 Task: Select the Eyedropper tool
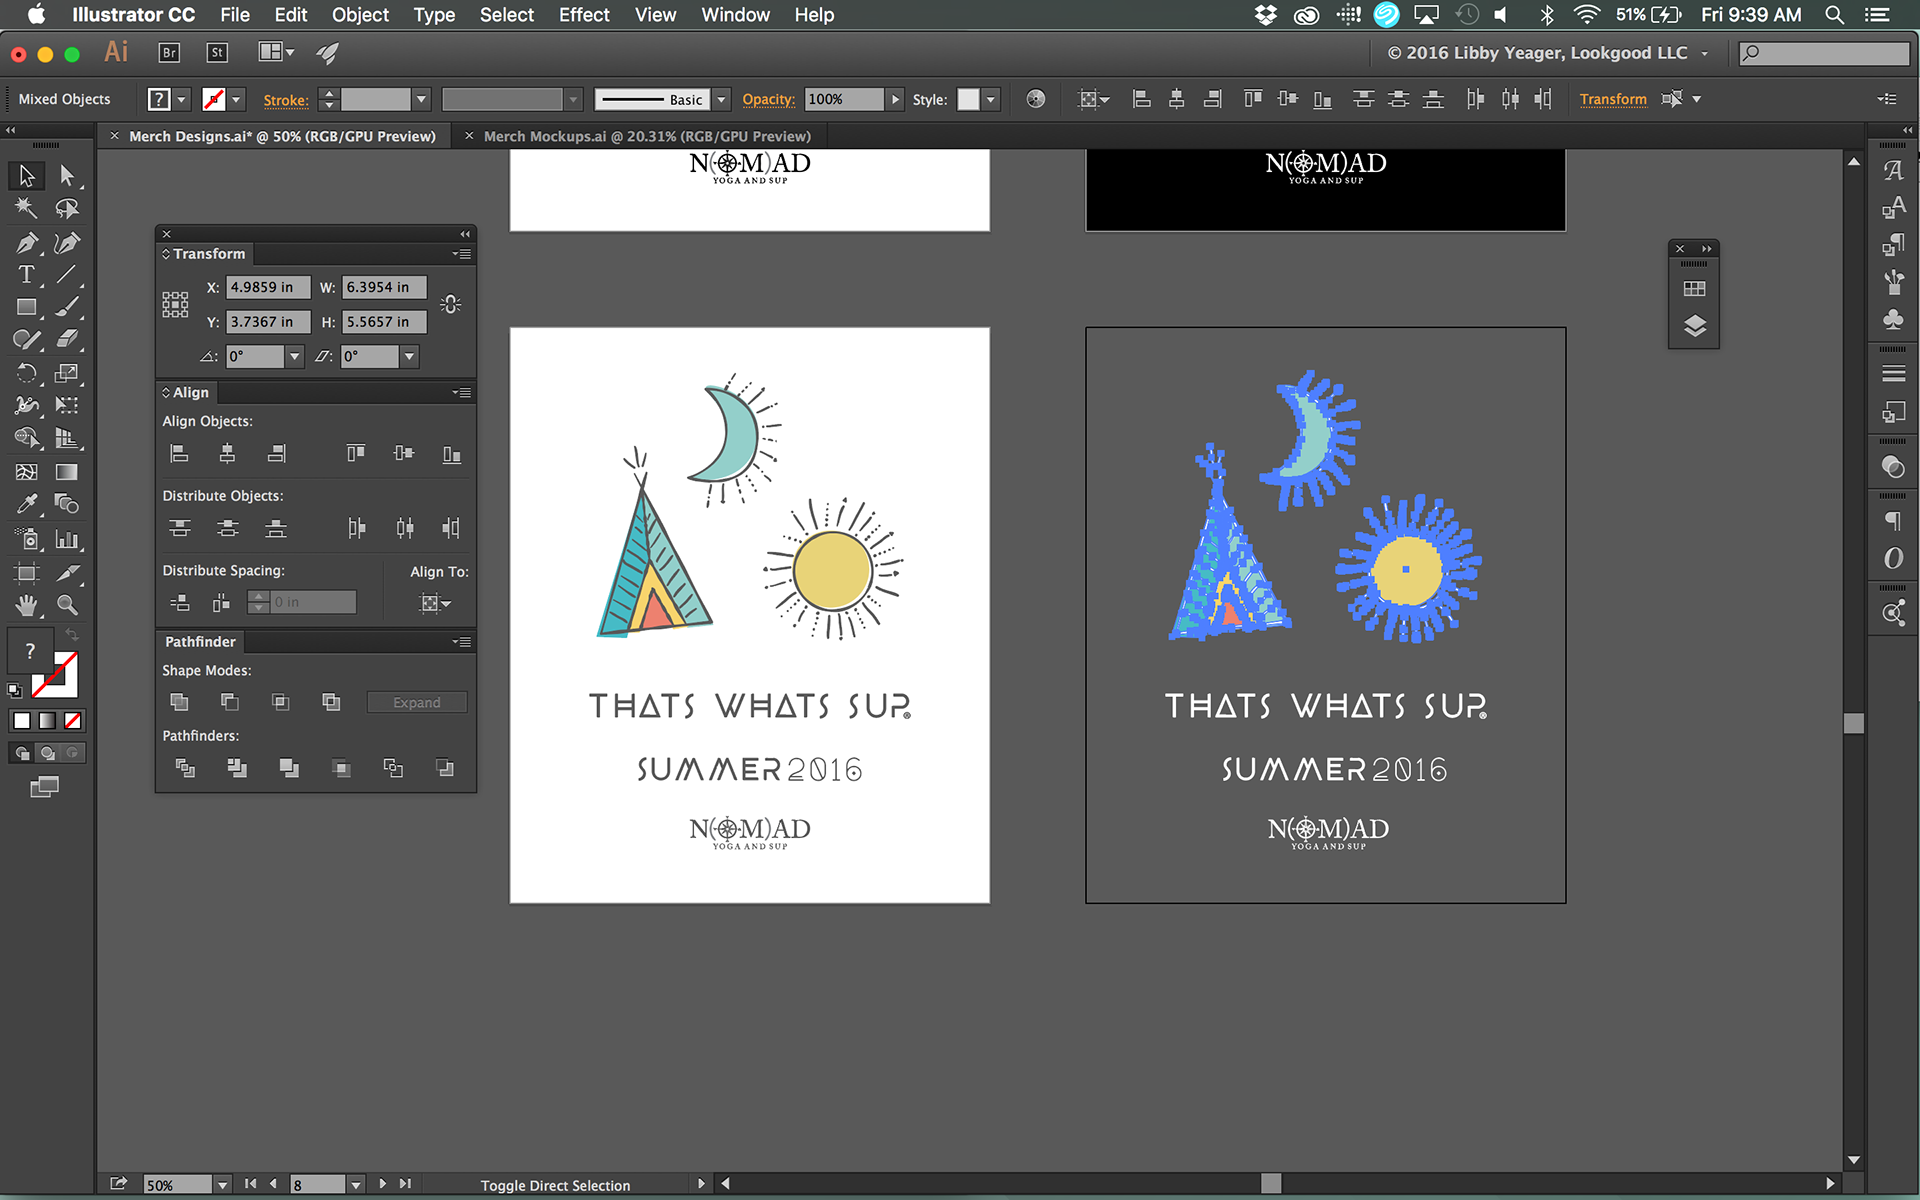coord(26,504)
